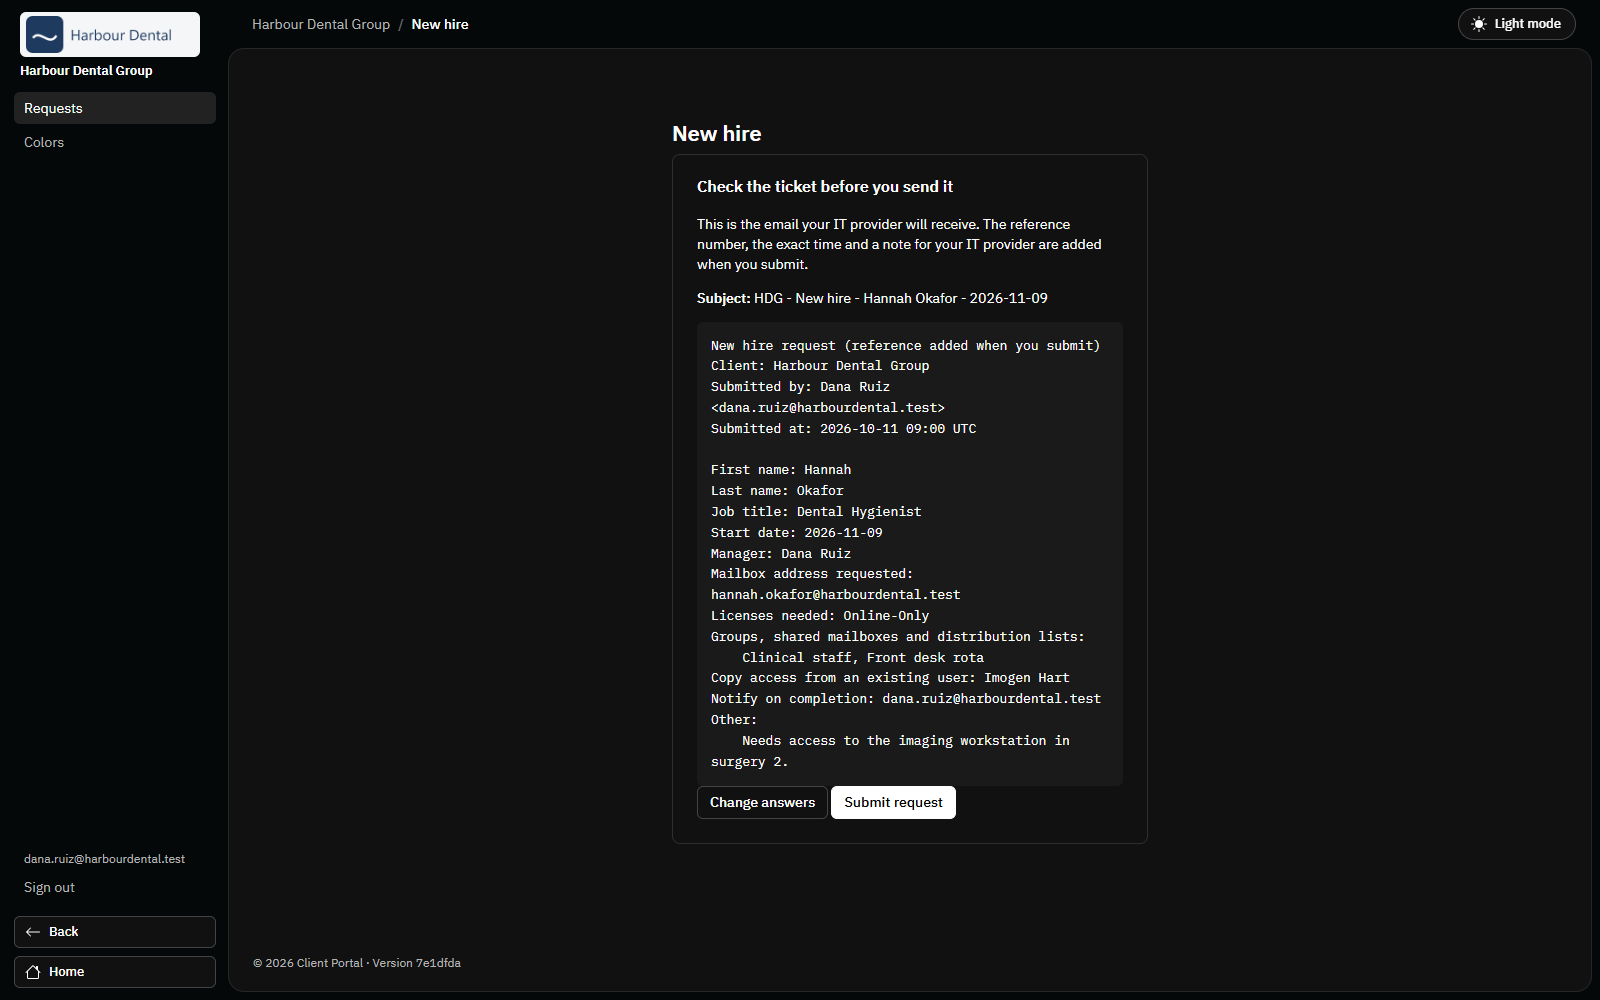Click the 'Copy access from an existing user: Imogen Hart' line
This screenshot has width=1600, height=1000.
tap(890, 678)
